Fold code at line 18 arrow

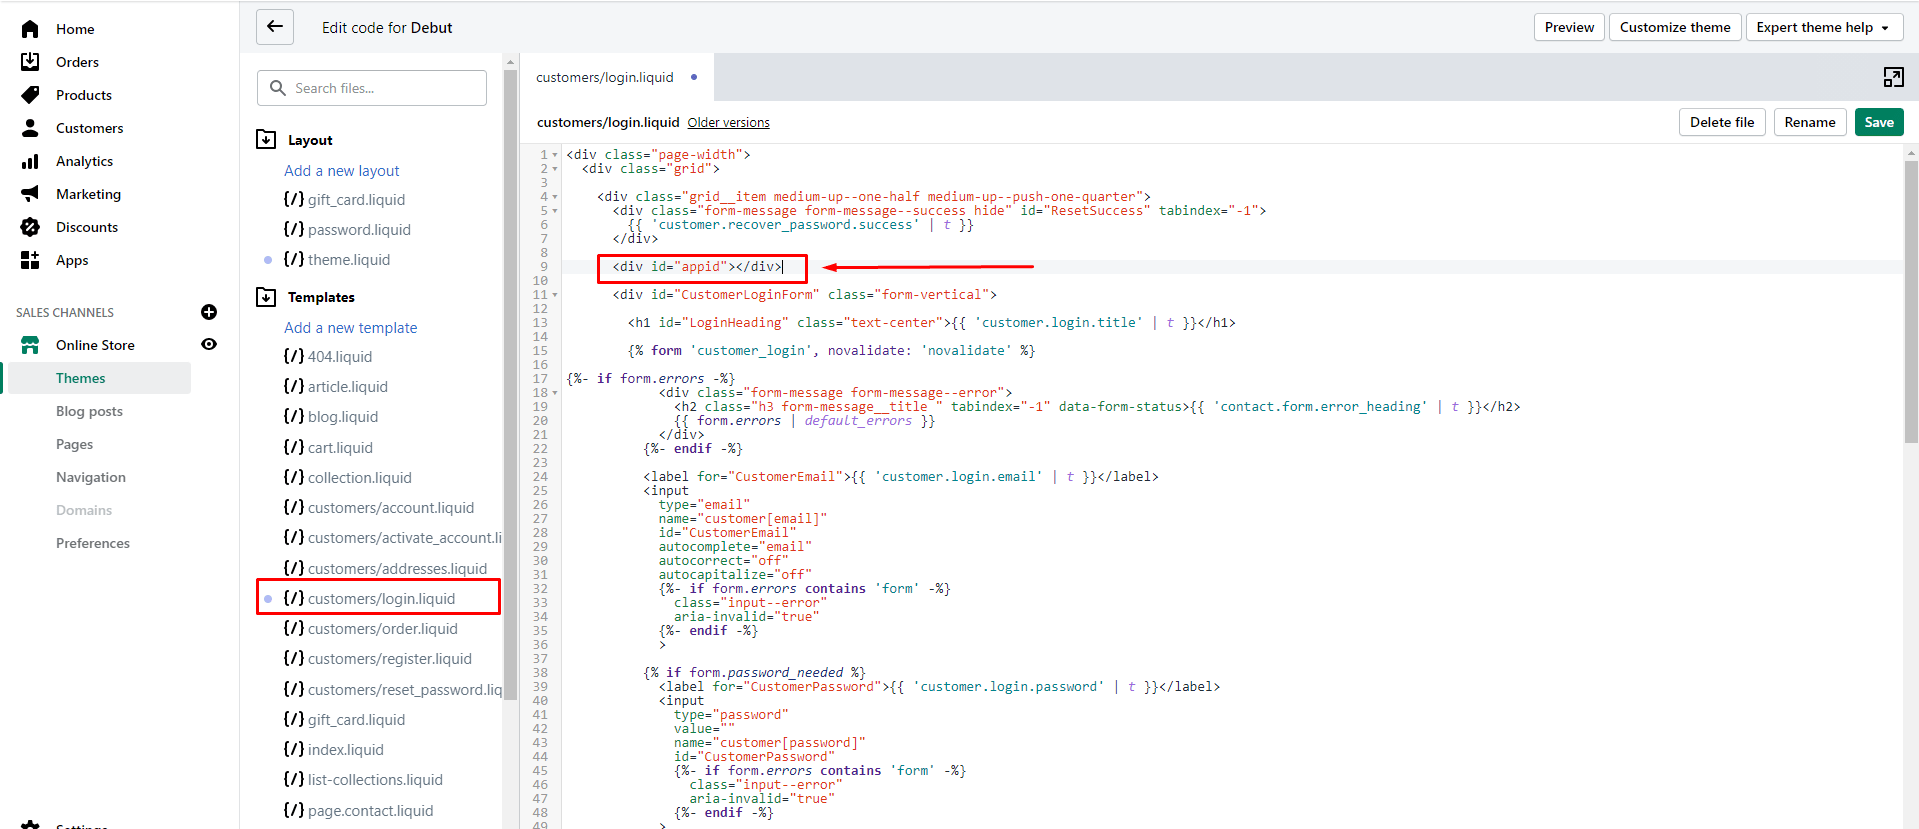pyautogui.click(x=555, y=393)
